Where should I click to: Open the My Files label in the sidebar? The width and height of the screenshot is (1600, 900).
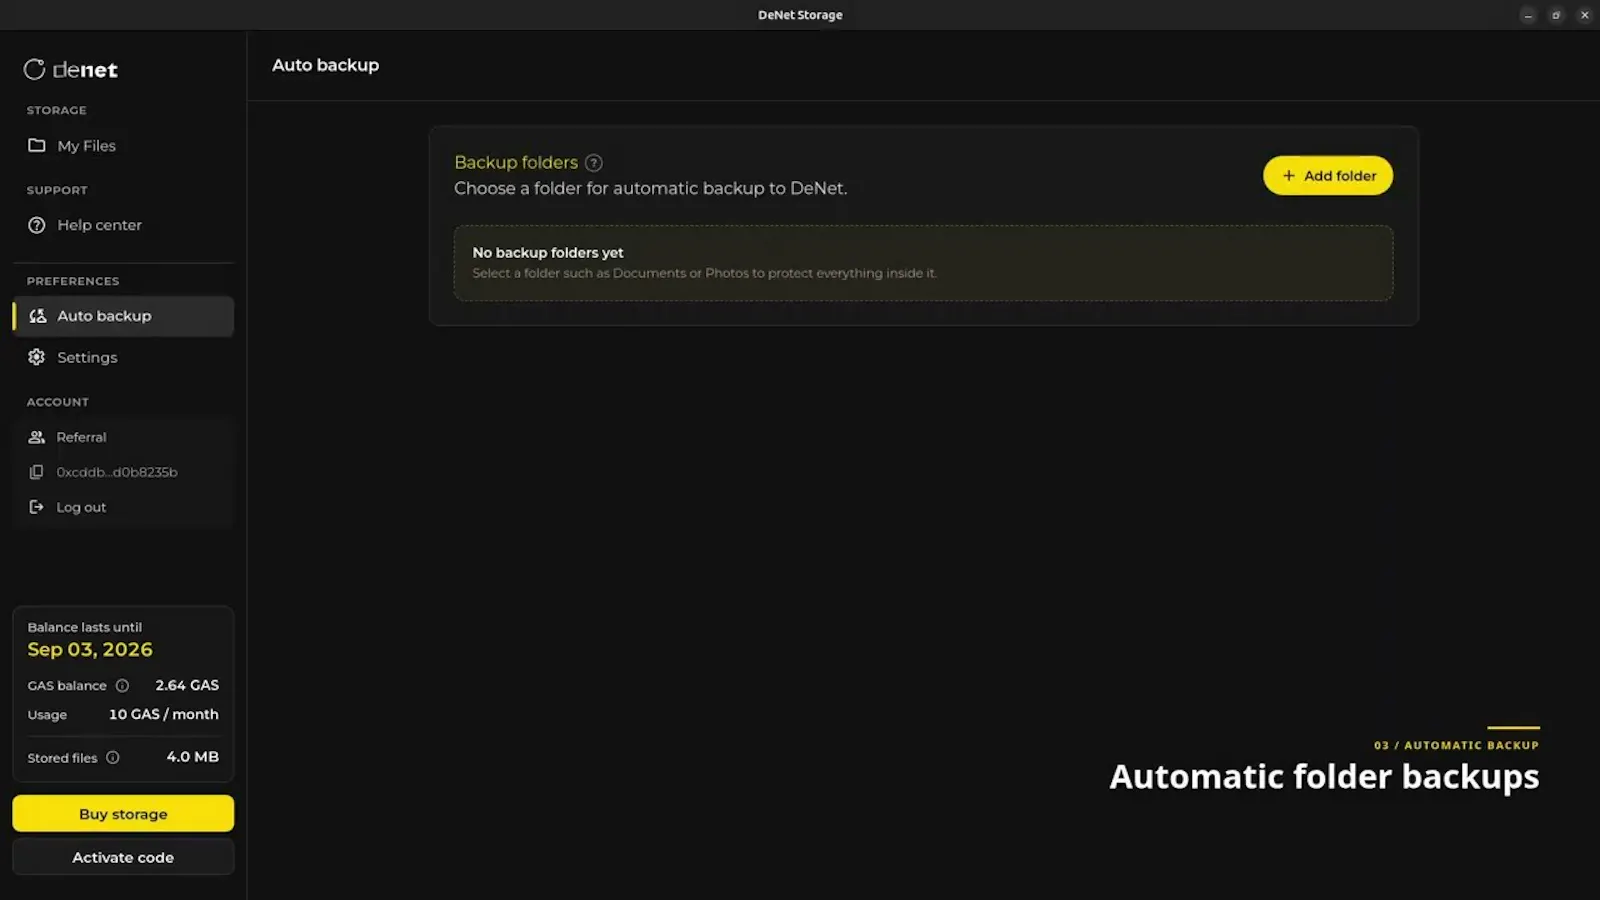point(87,146)
